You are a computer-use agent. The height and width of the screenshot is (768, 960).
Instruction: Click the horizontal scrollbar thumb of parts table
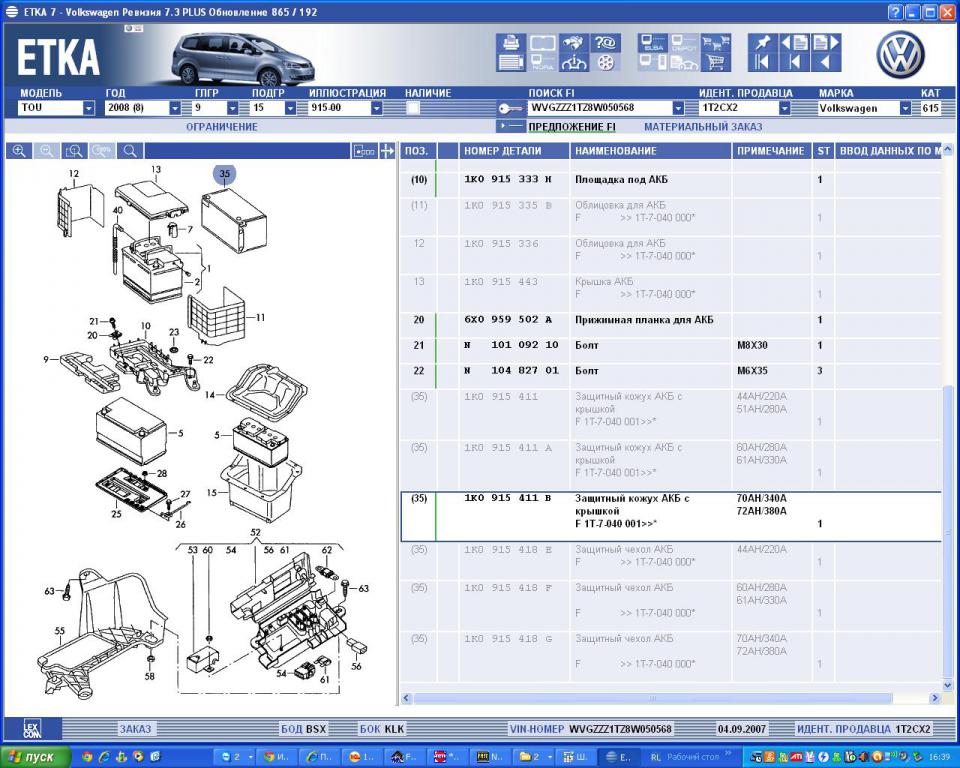click(653, 698)
